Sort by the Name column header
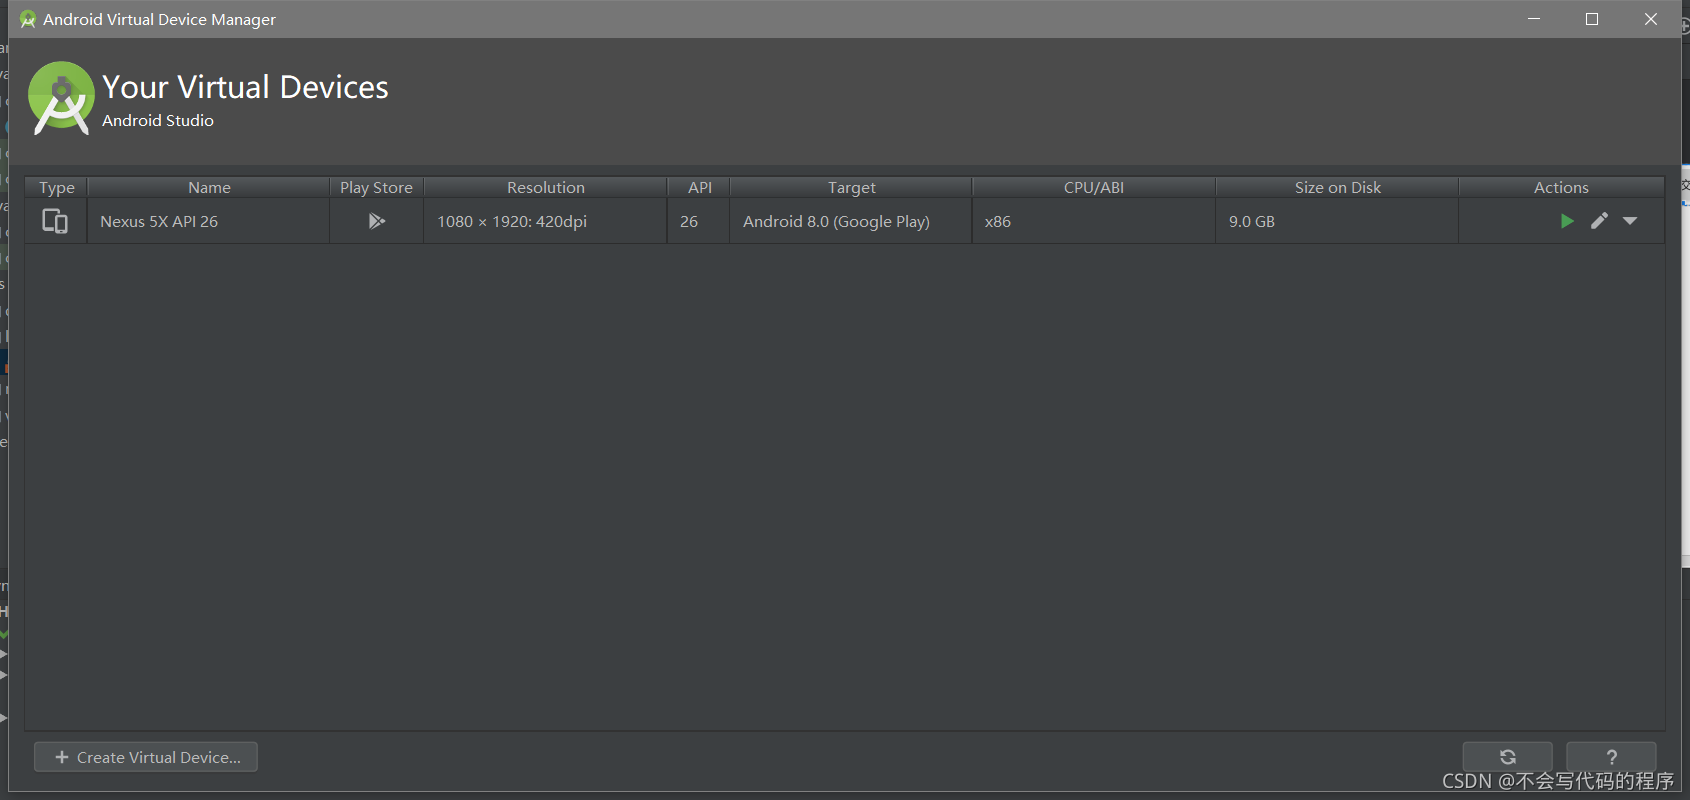Viewport: 1690px width, 800px height. [209, 187]
